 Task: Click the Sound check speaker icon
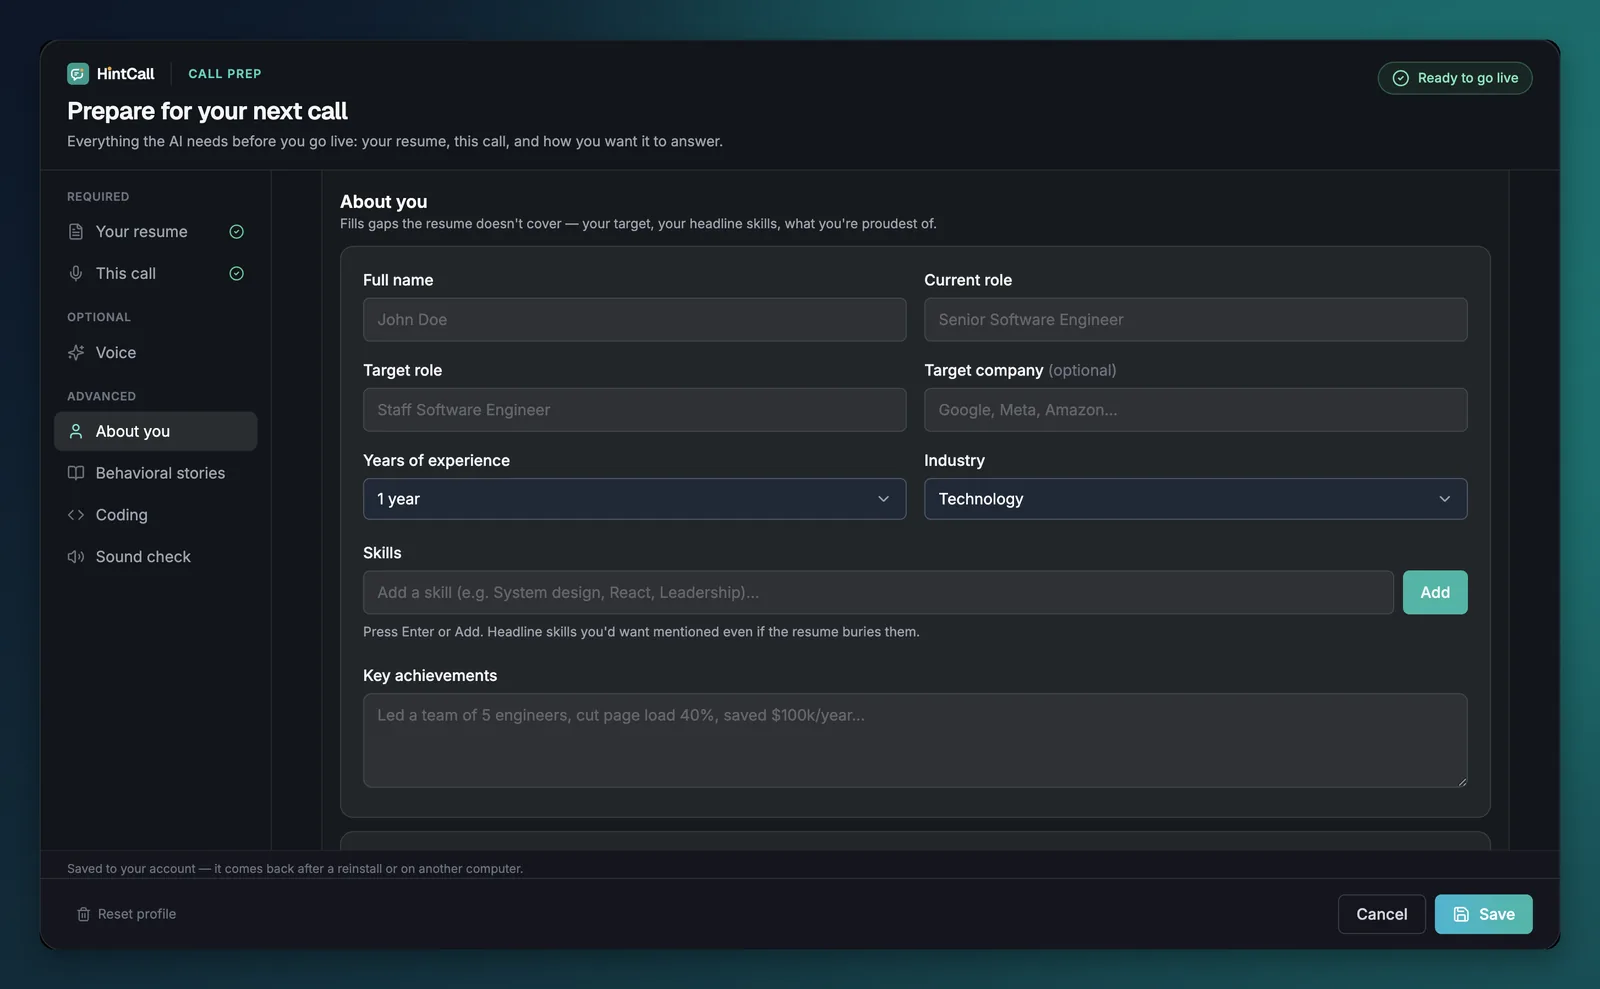76,557
